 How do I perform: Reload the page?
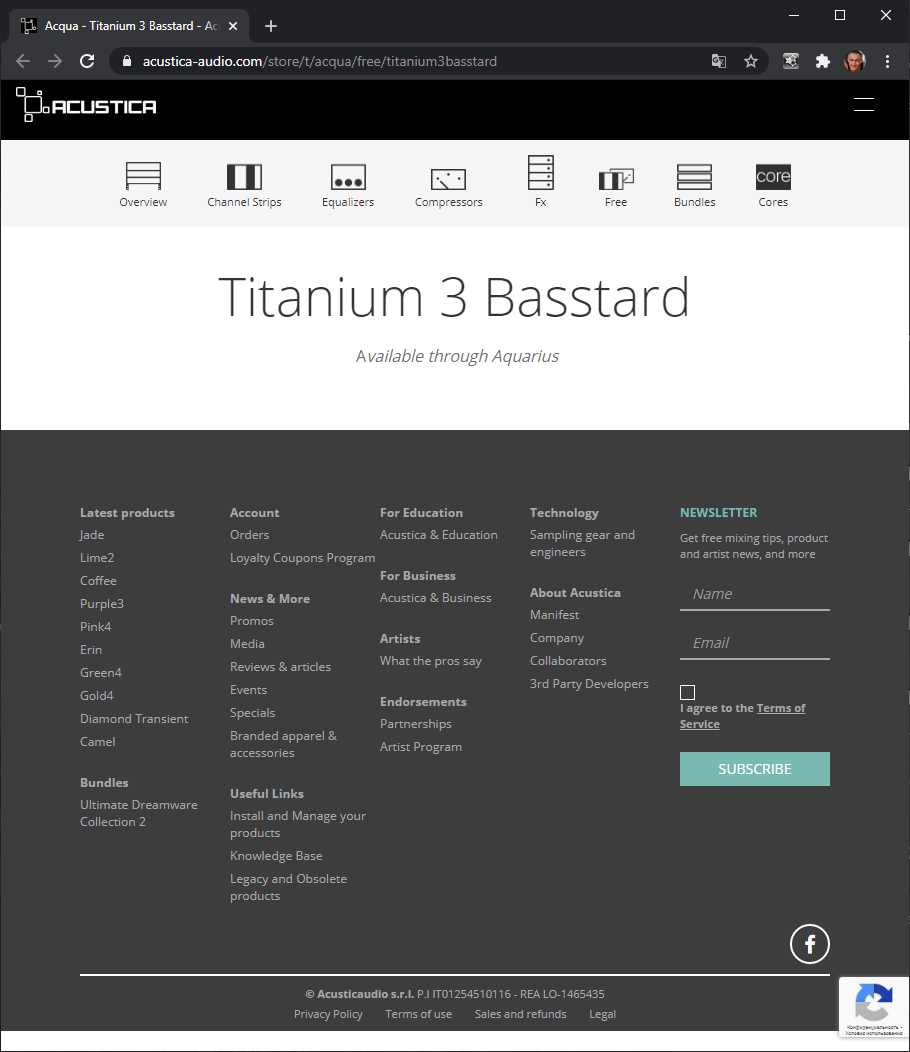(x=87, y=61)
